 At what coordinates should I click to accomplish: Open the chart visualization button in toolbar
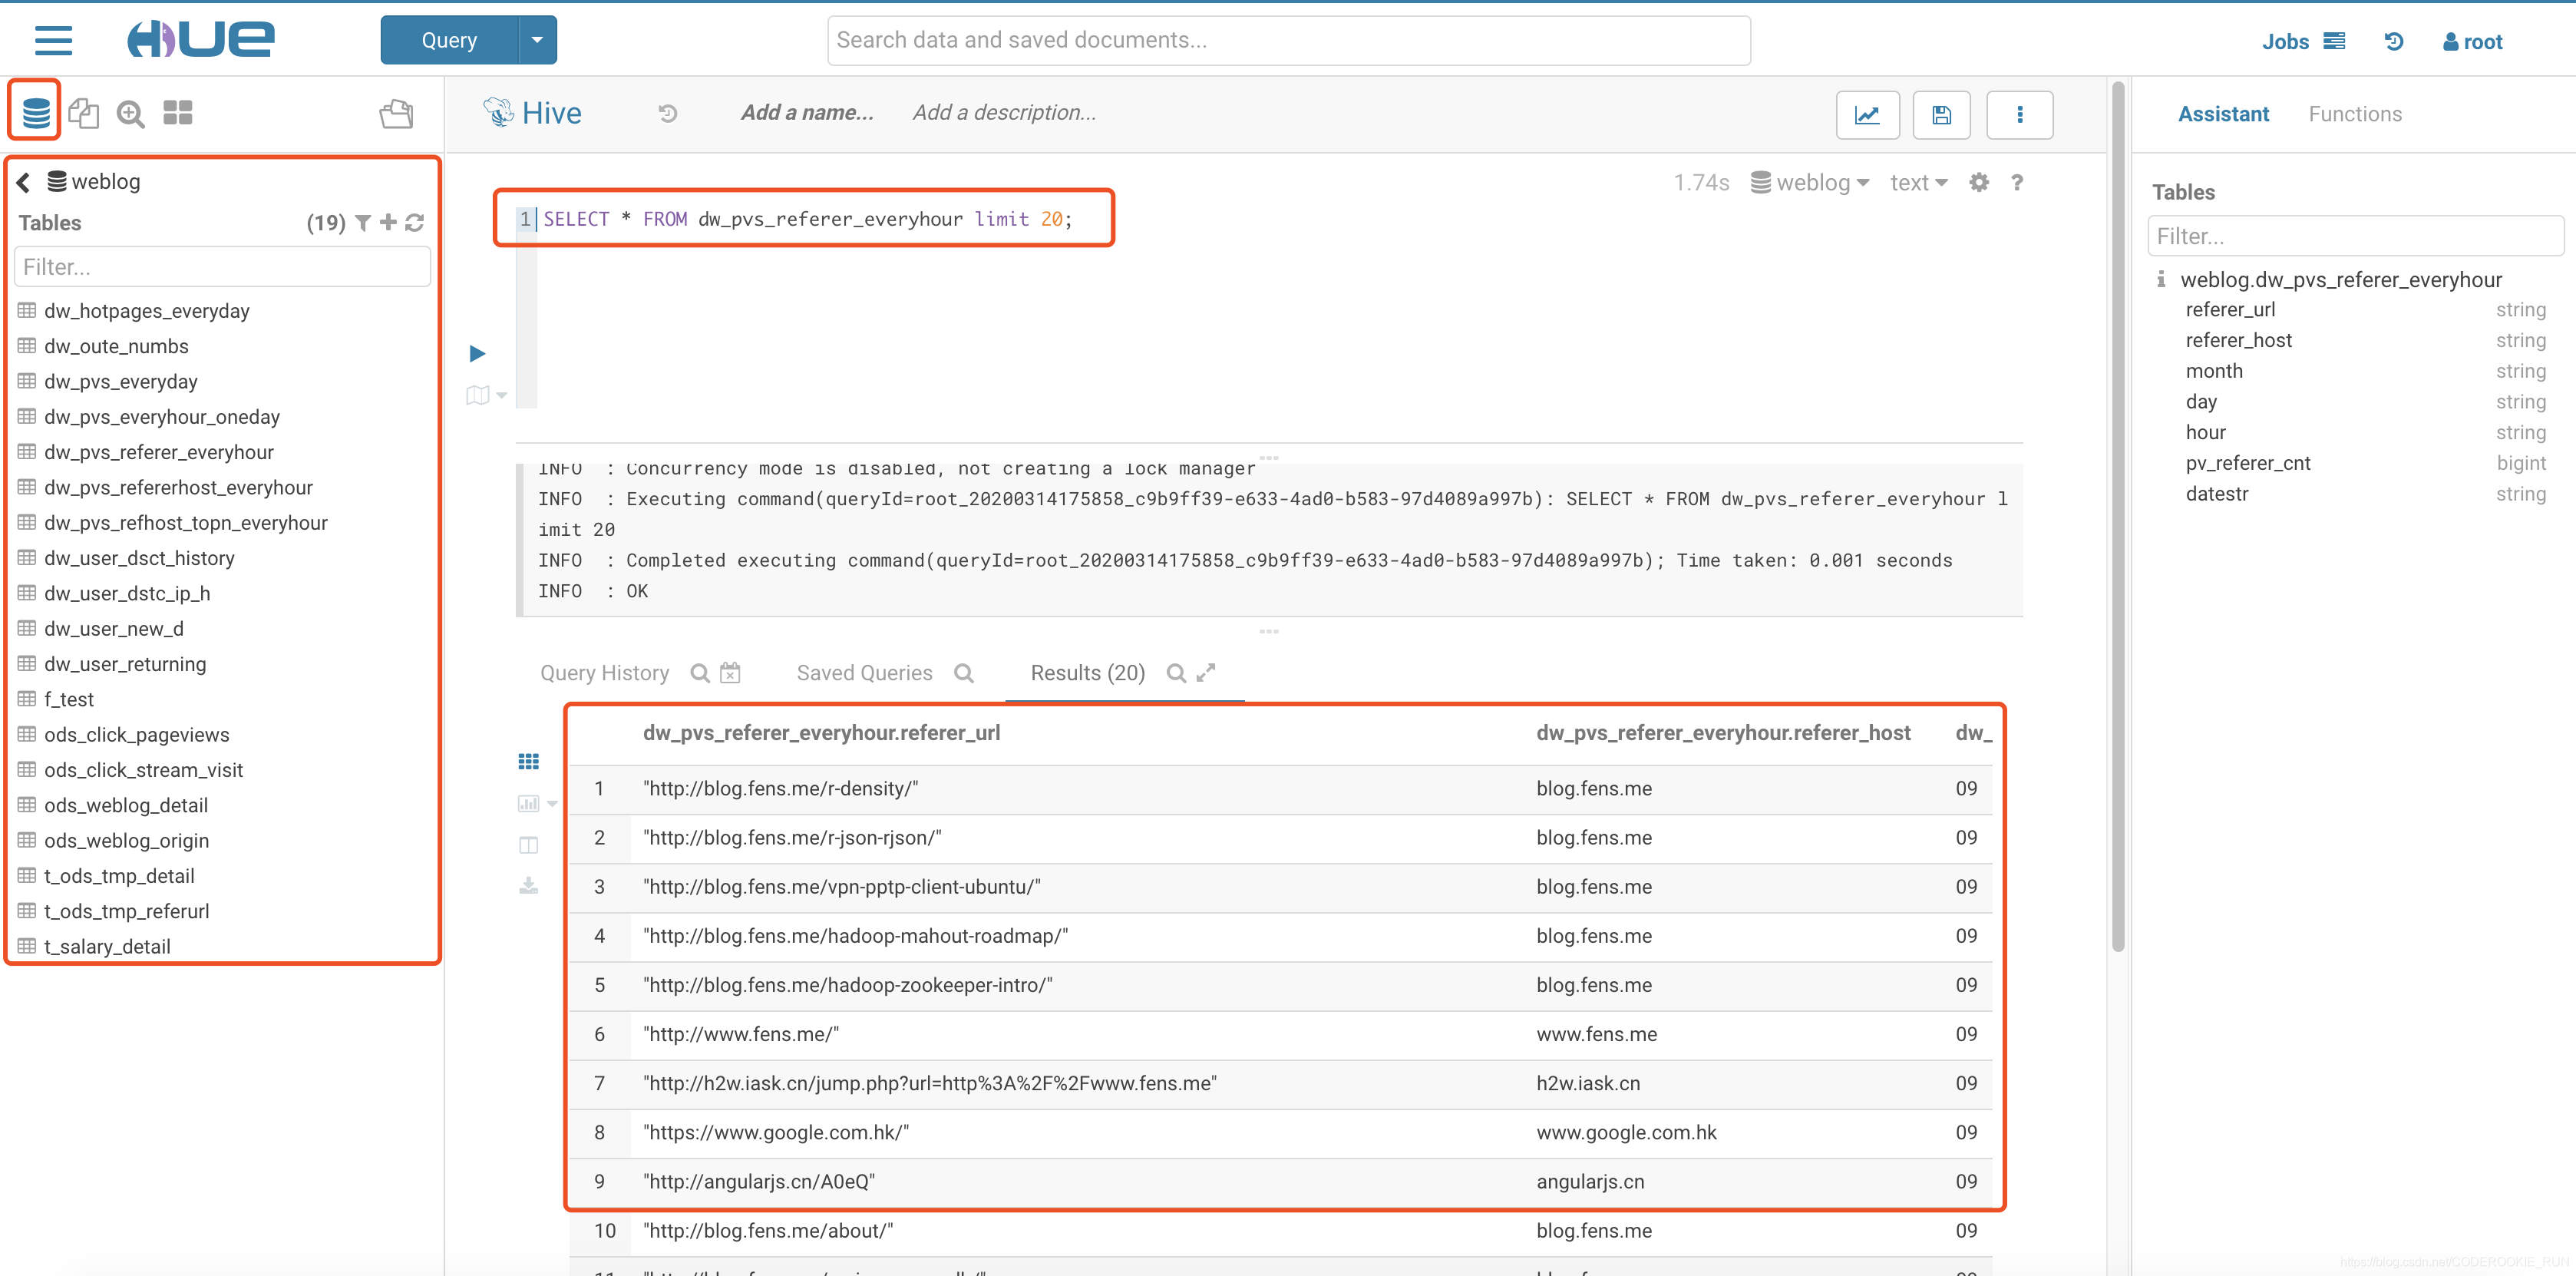[x=1867, y=114]
